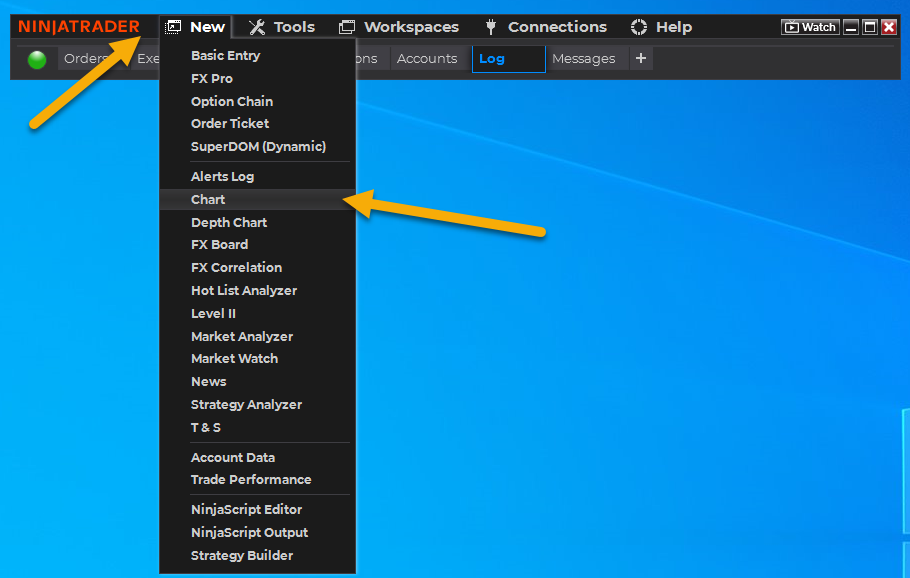The height and width of the screenshot is (578, 910).
Task: Switch to the Messages tab
Action: (583, 59)
